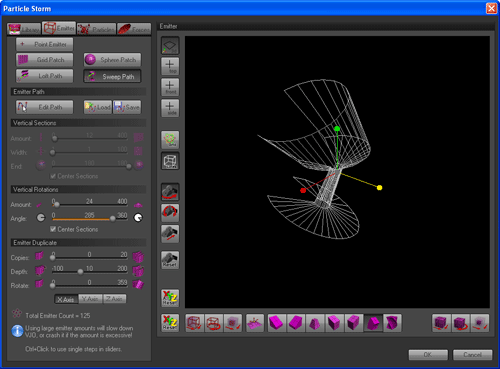This screenshot has width=500, height=369.
Task: Select Grid Patch emitter type
Action: click(x=45, y=60)
